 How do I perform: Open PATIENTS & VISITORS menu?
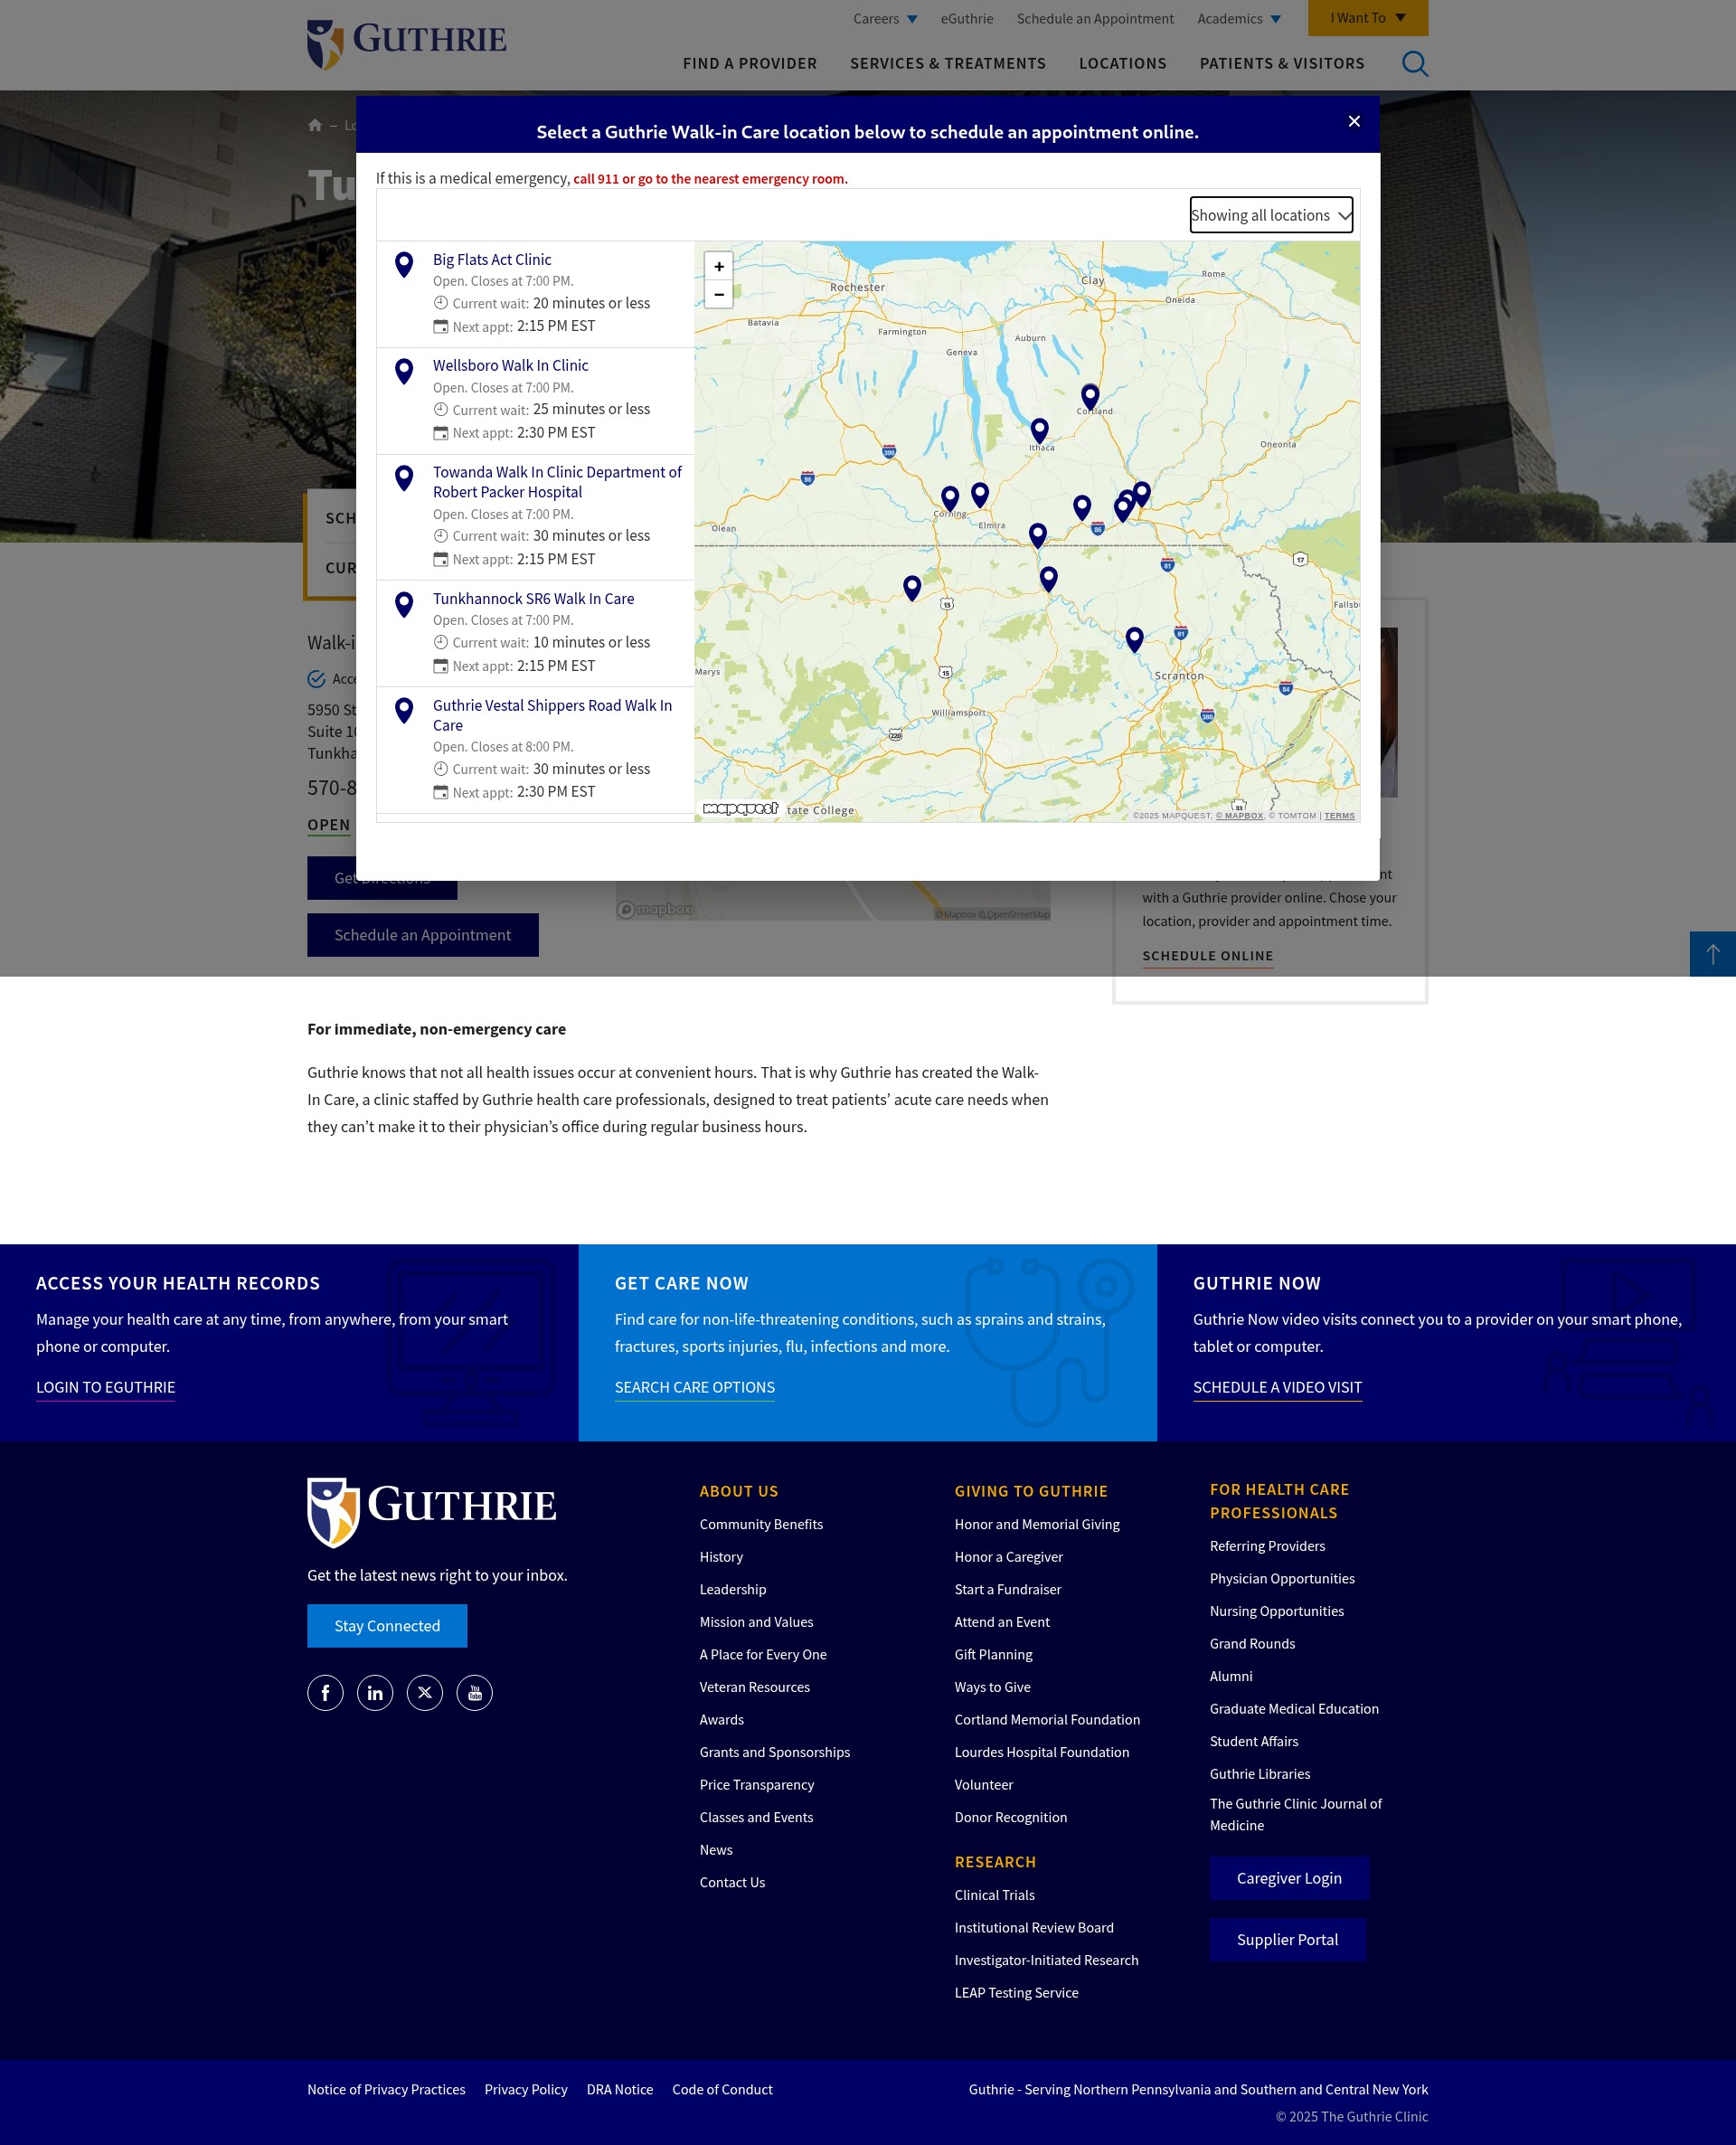pos(1281,63)
